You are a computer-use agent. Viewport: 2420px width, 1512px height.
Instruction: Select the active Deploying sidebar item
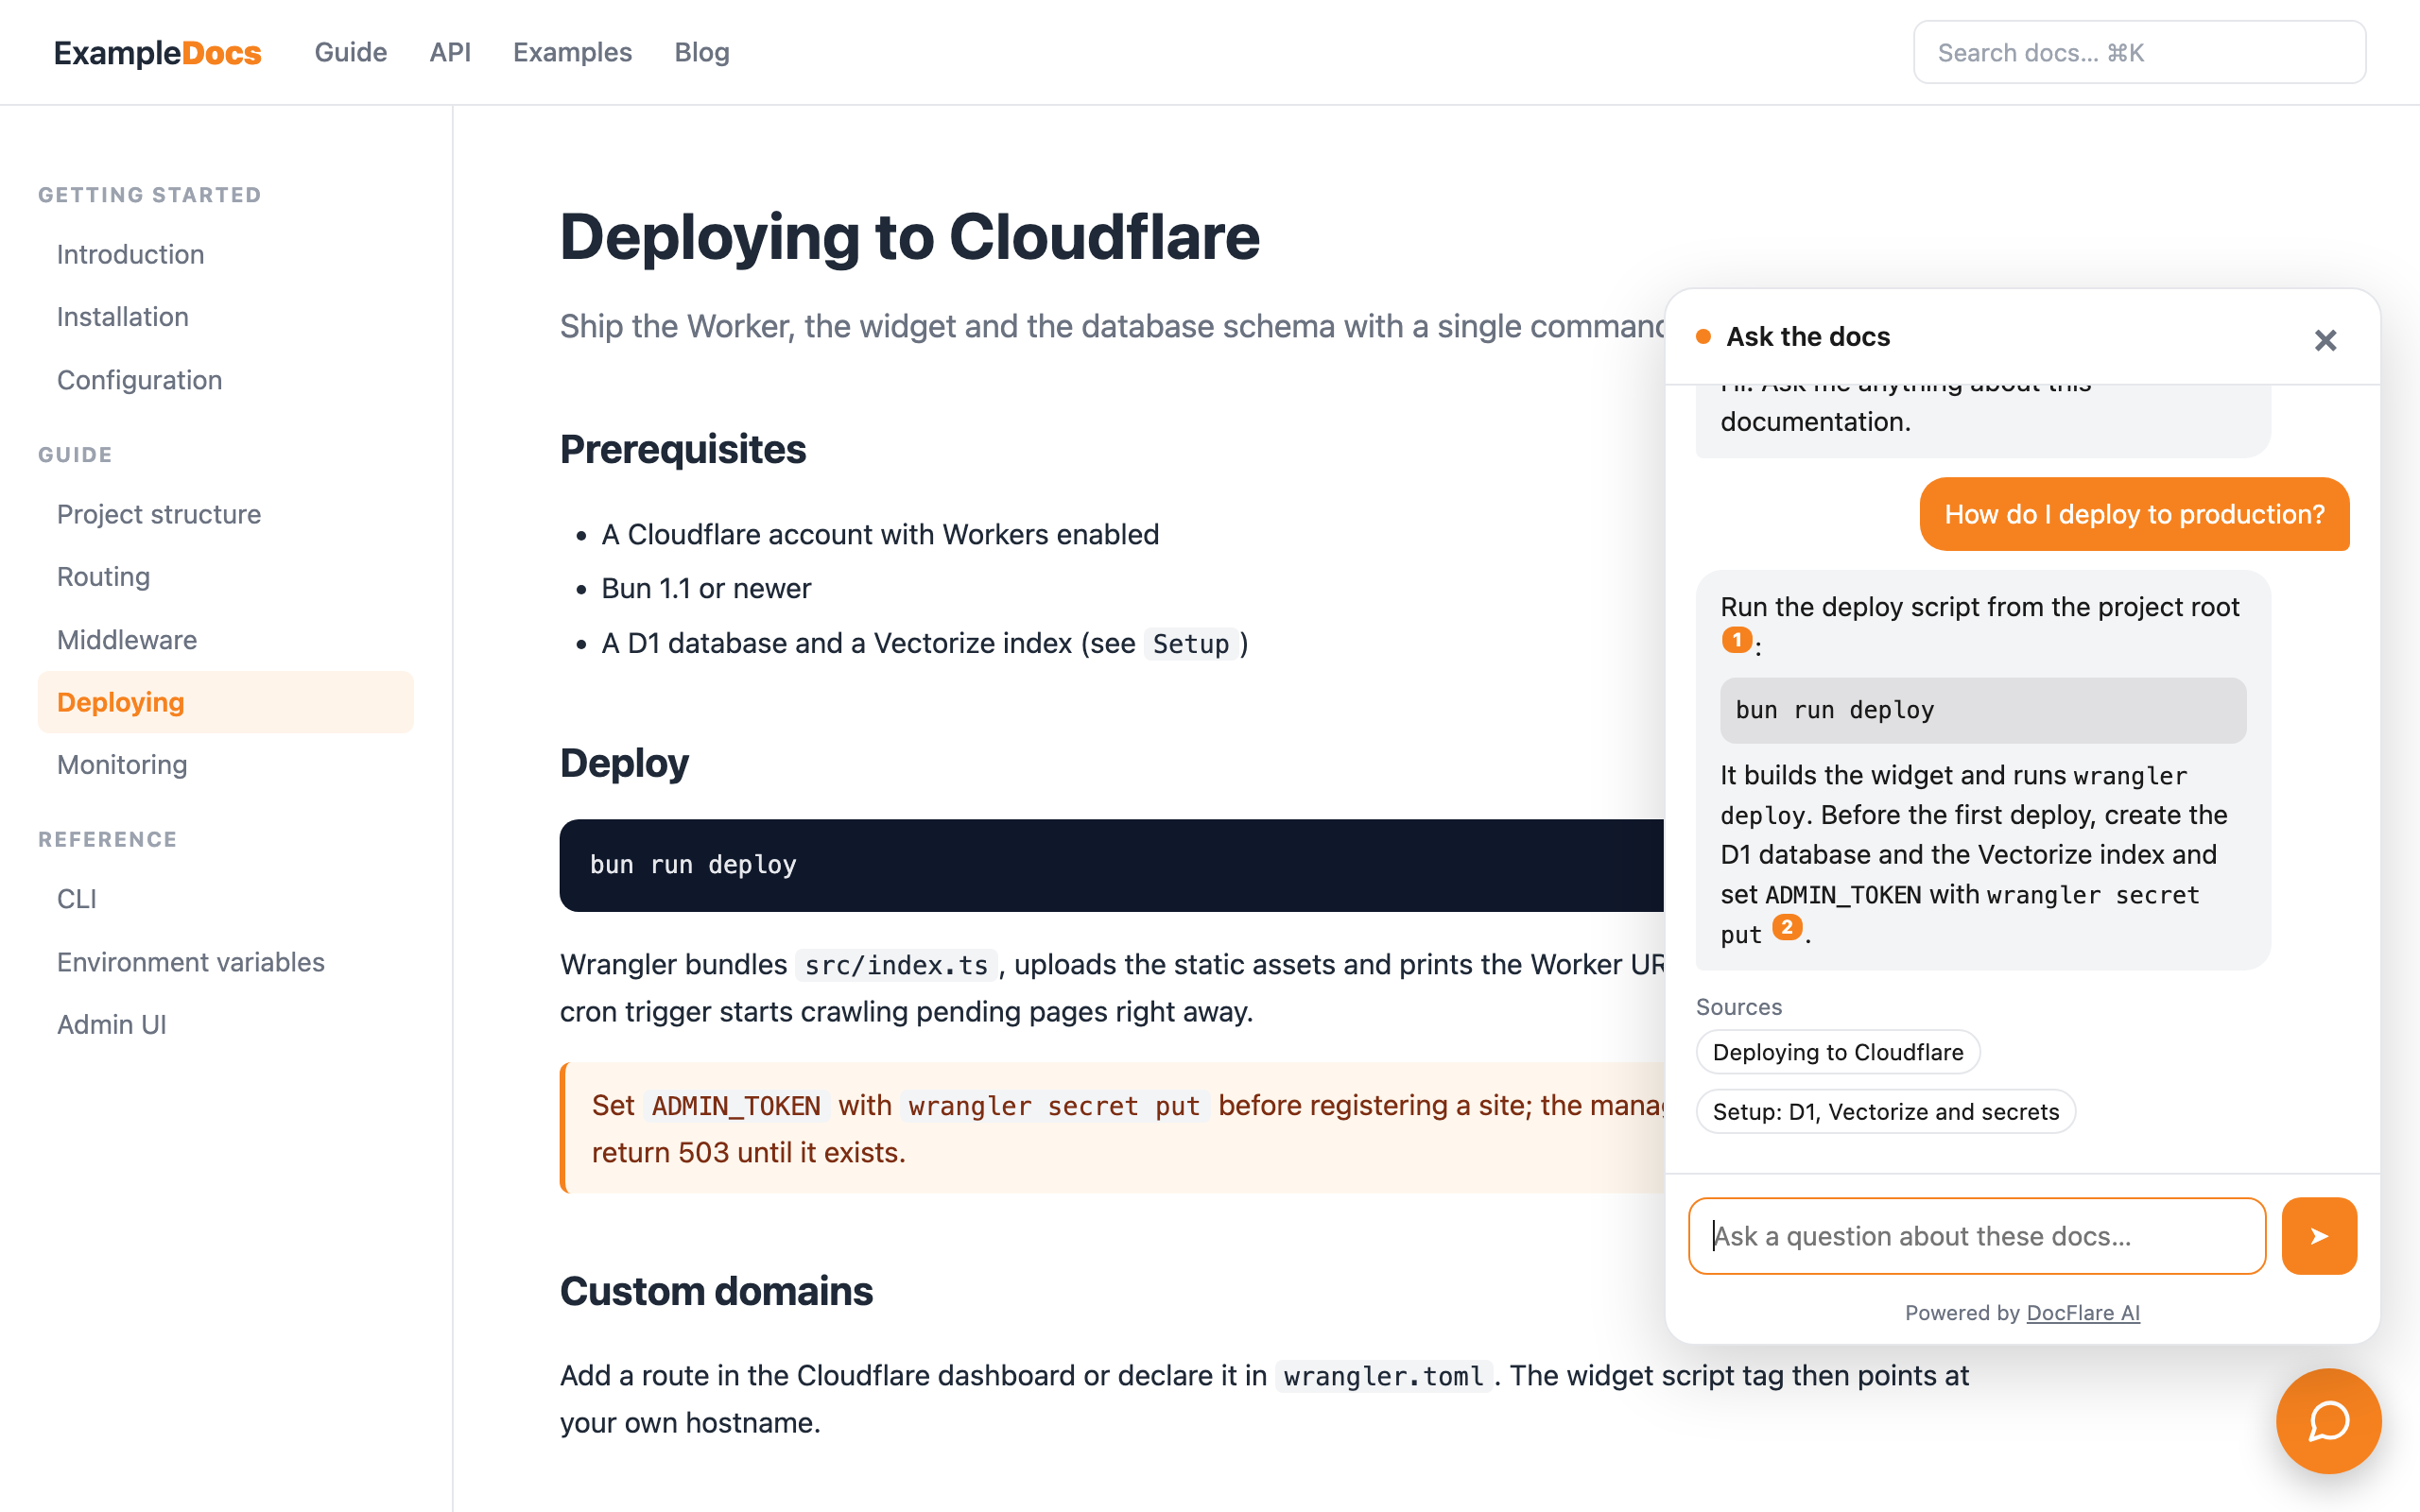tap(225, 702)
